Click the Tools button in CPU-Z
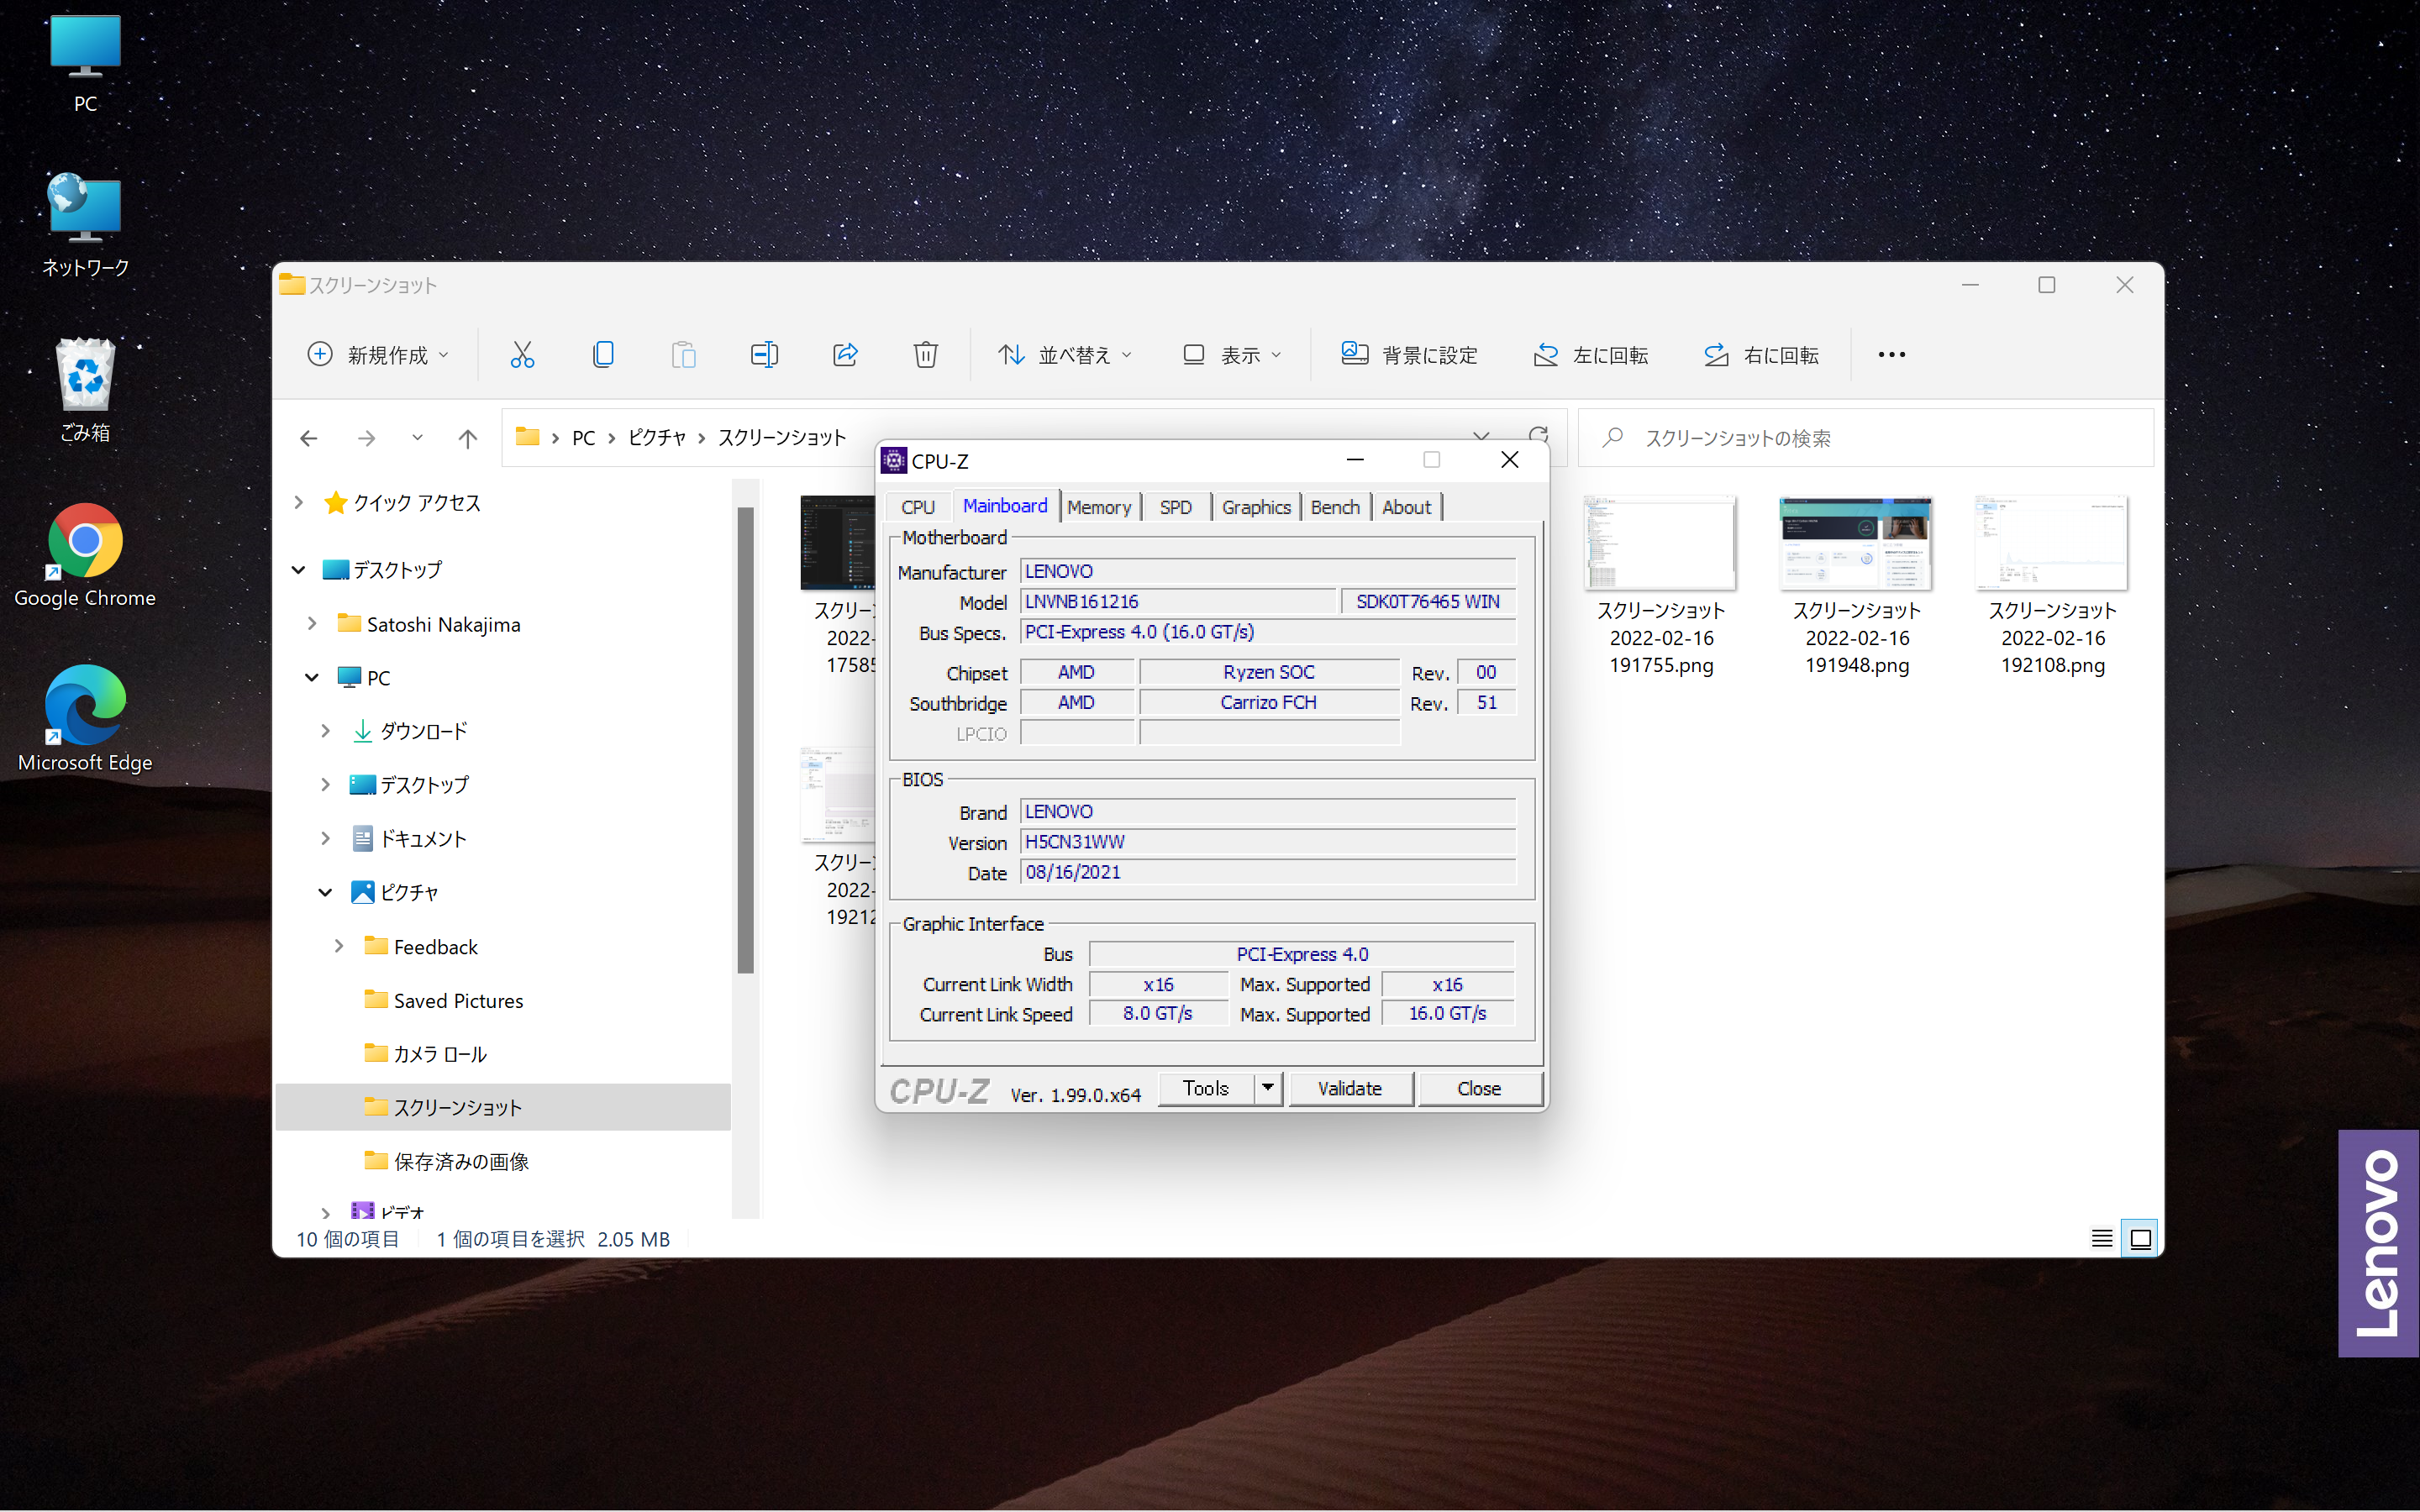 click(x=1206, y=1088)
